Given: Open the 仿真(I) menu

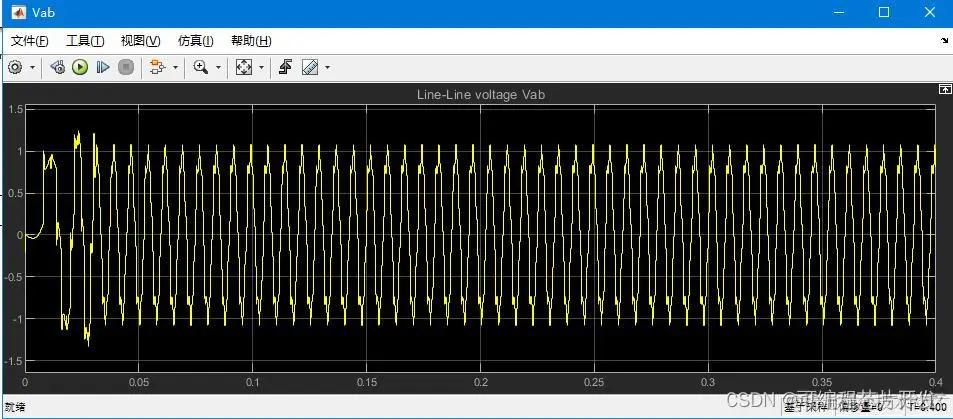Looking at the screenshot, I should [196, 41].
